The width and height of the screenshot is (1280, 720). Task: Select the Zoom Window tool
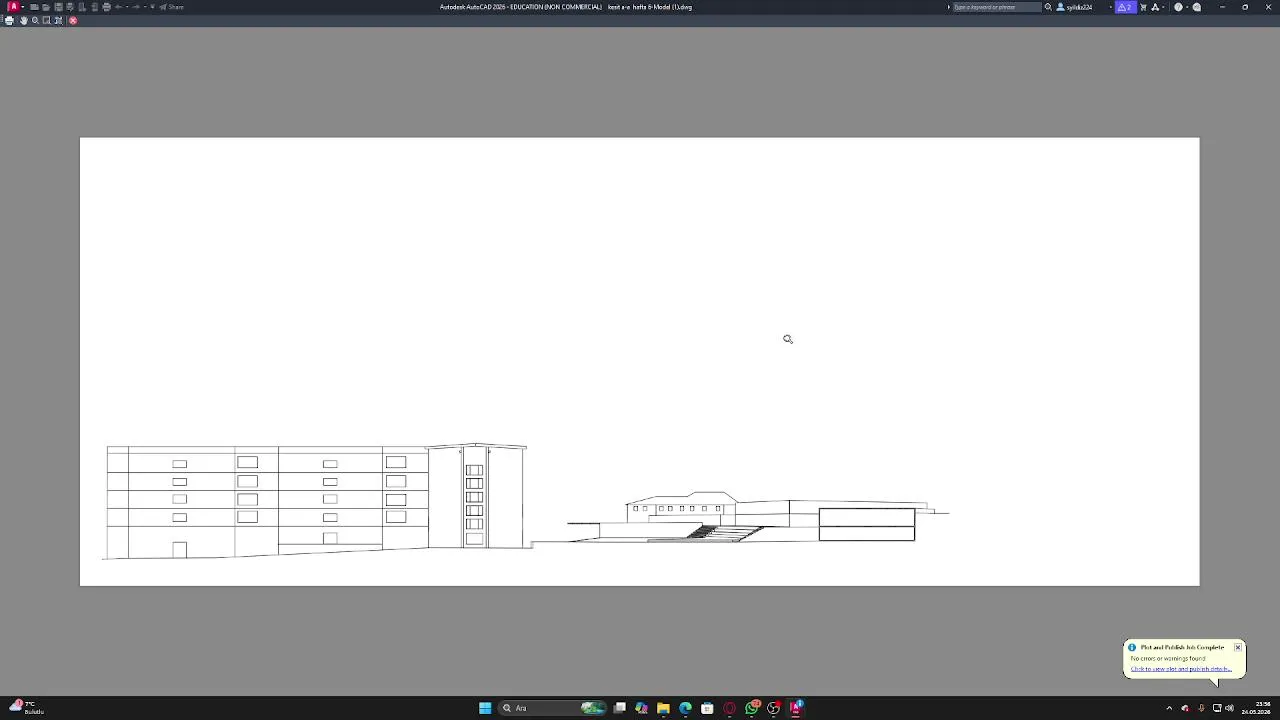pyautogui.click(x=46, y=20)
